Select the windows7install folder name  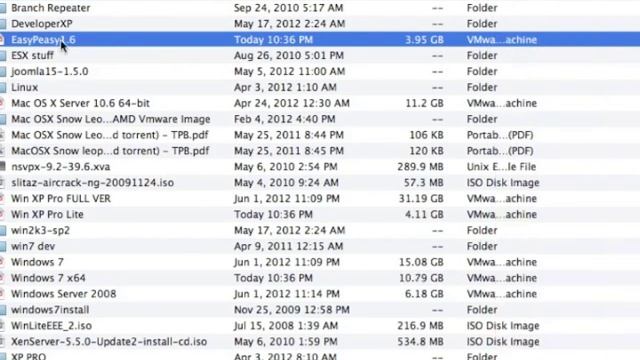[x=50, y=310]
